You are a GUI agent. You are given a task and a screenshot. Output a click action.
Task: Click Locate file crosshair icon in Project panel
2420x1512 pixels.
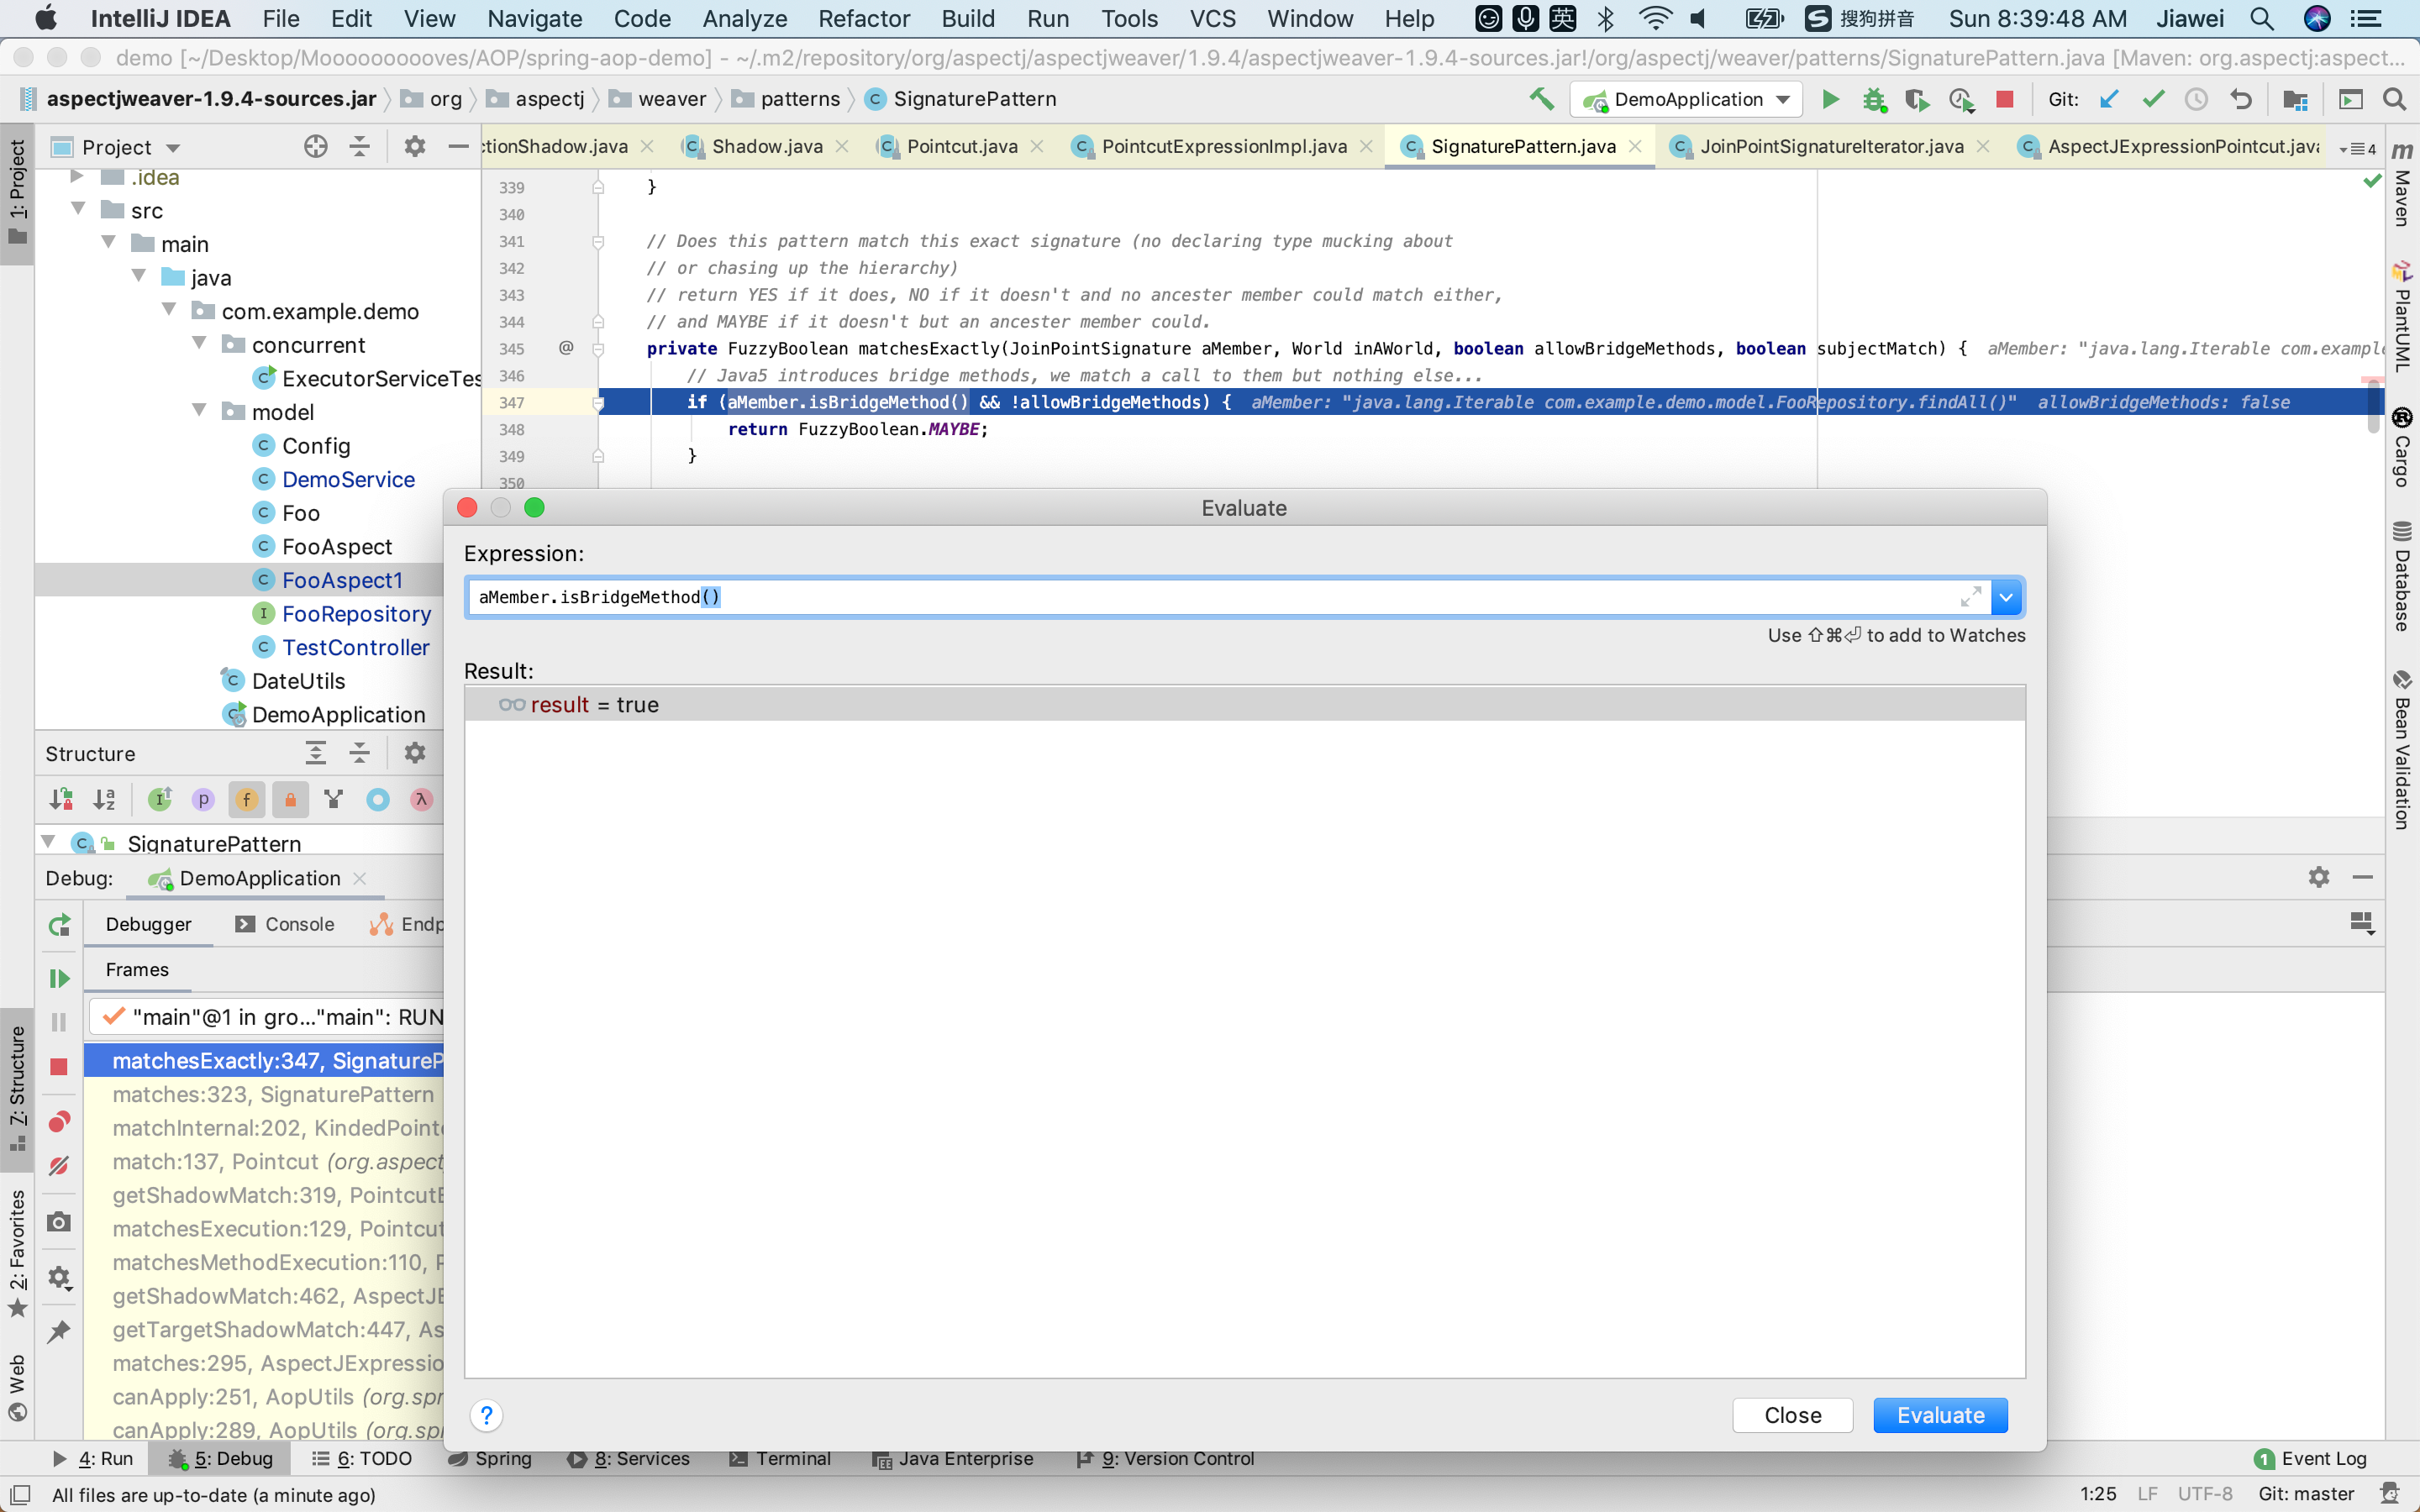coord(315,147)
